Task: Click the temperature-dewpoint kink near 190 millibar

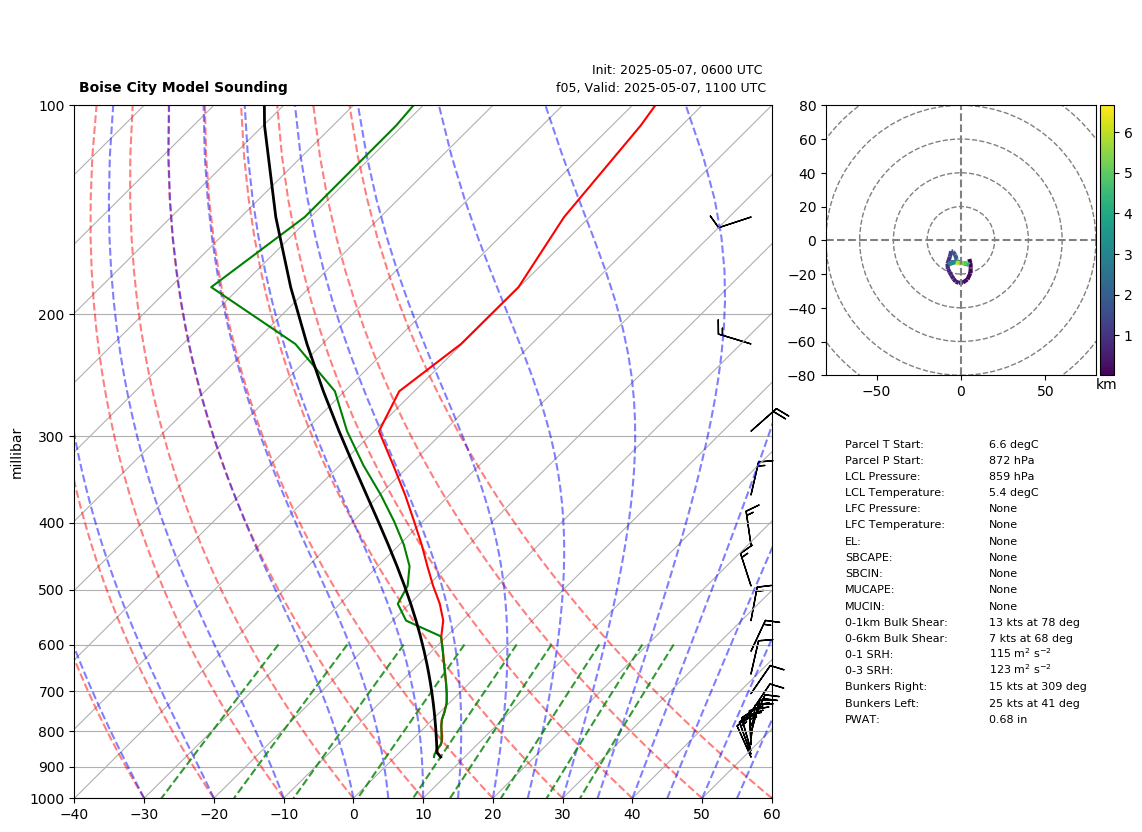Action: coord(212,287)
